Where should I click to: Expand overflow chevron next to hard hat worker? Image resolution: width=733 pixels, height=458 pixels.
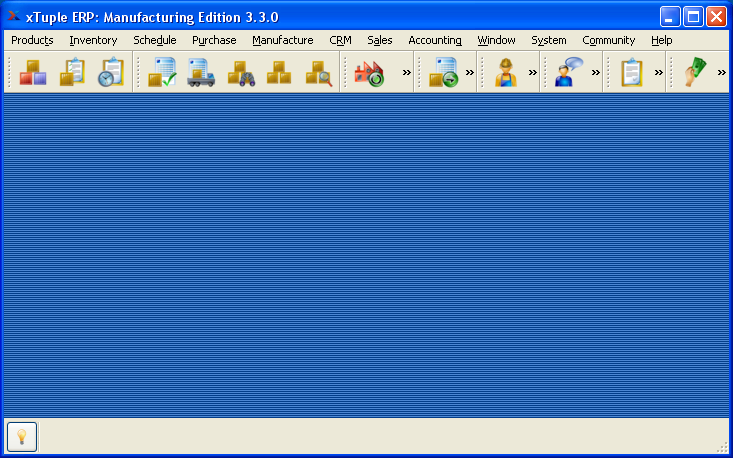tap(533, 72)
